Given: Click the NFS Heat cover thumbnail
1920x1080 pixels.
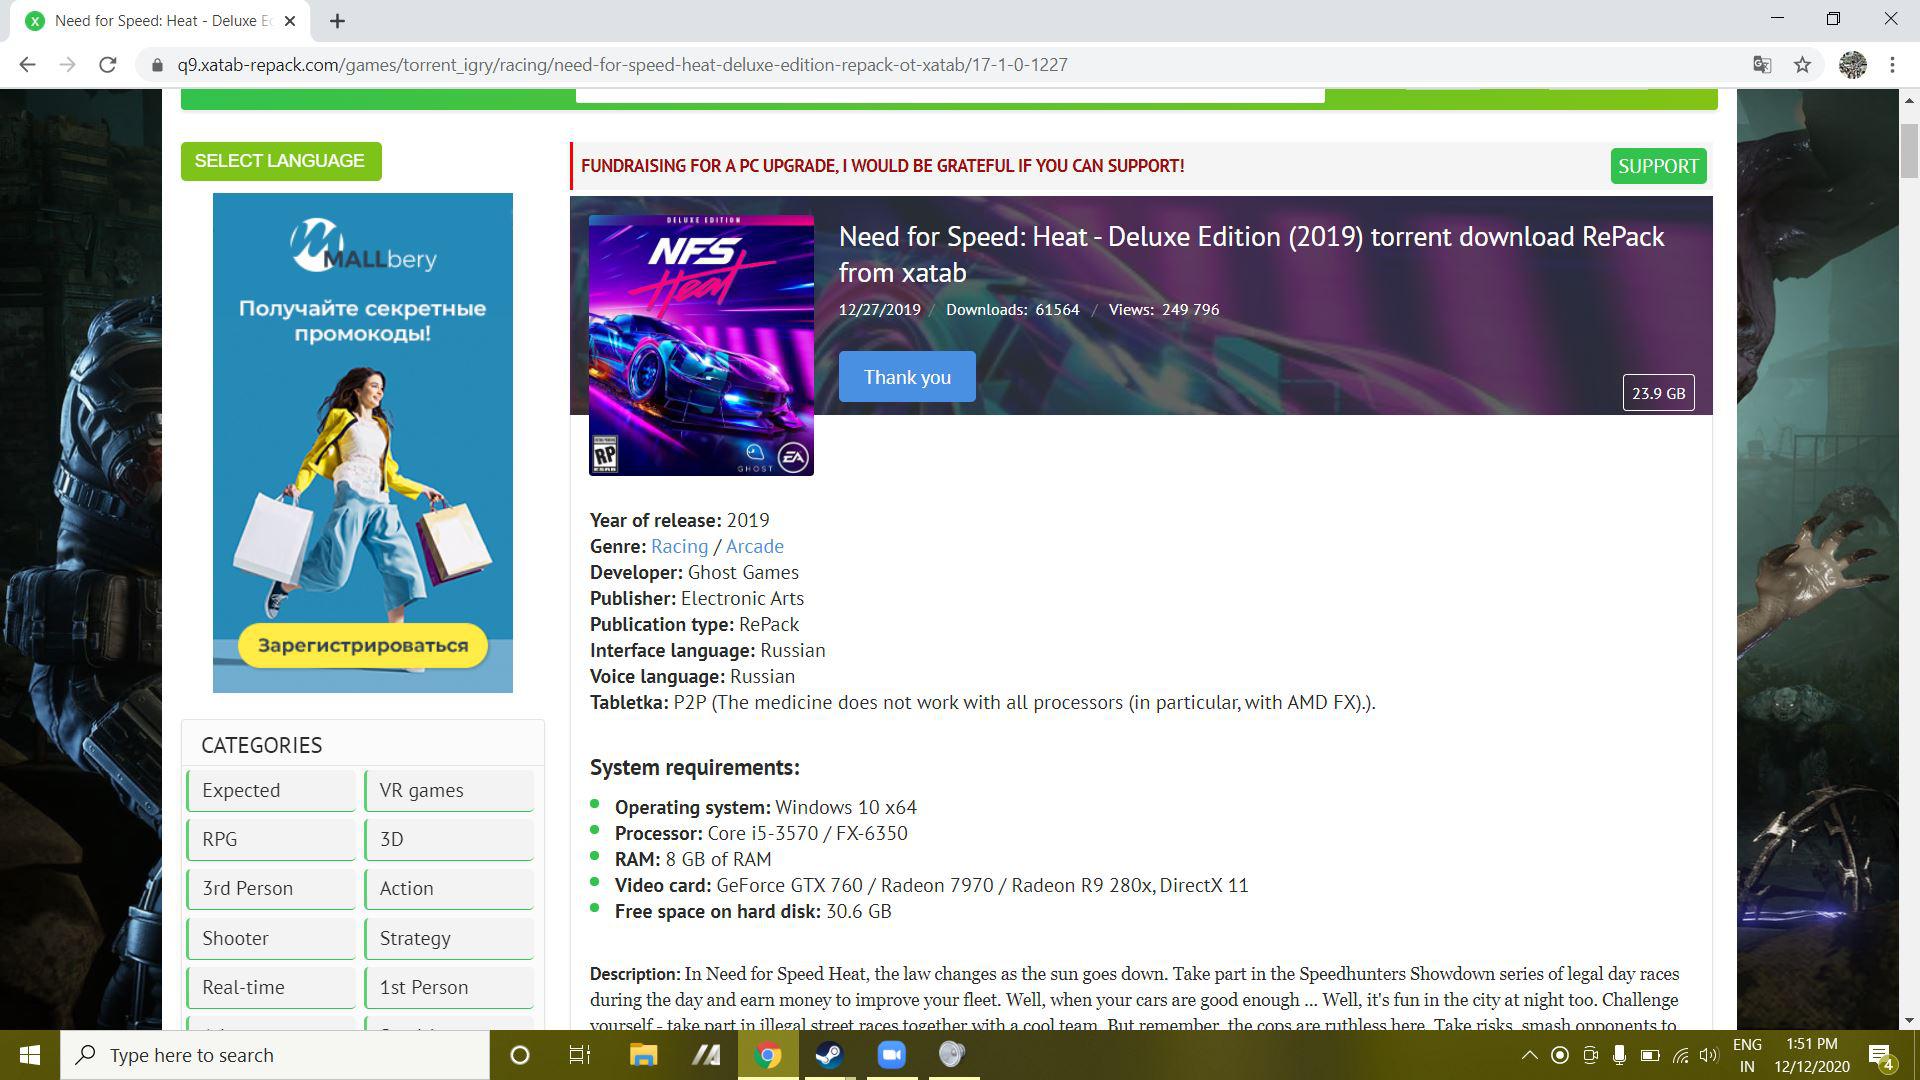Looking at the screenshot, I should click(701, 345).
